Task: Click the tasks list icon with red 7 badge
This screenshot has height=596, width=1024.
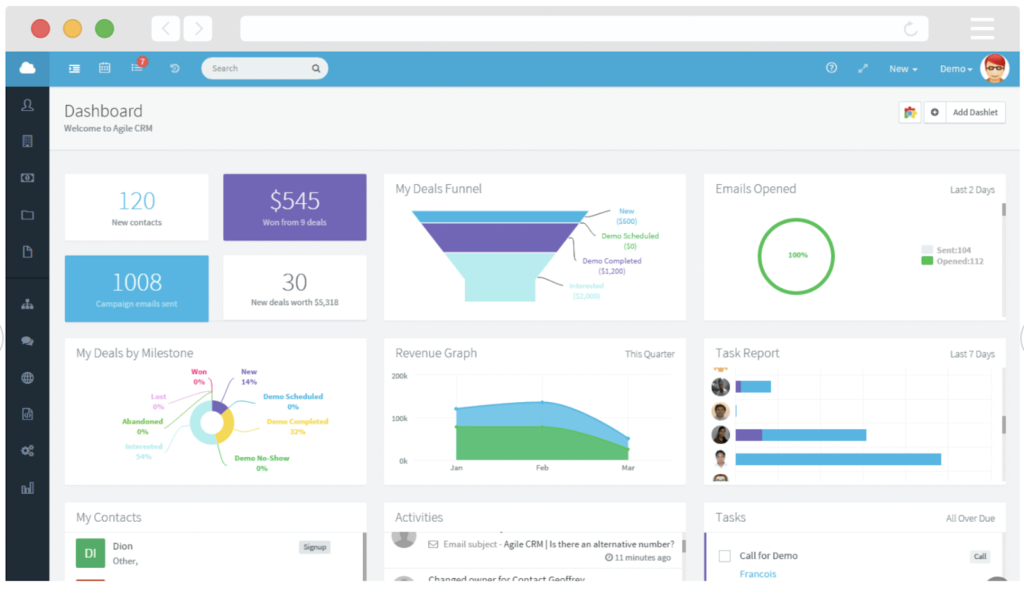Action: tap(136, 68)
